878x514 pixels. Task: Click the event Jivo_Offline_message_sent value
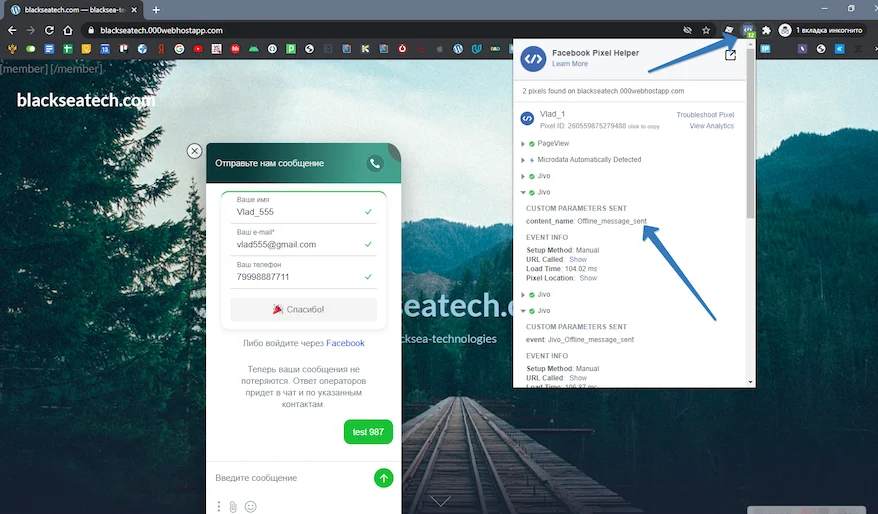click(x=591, y=340)
